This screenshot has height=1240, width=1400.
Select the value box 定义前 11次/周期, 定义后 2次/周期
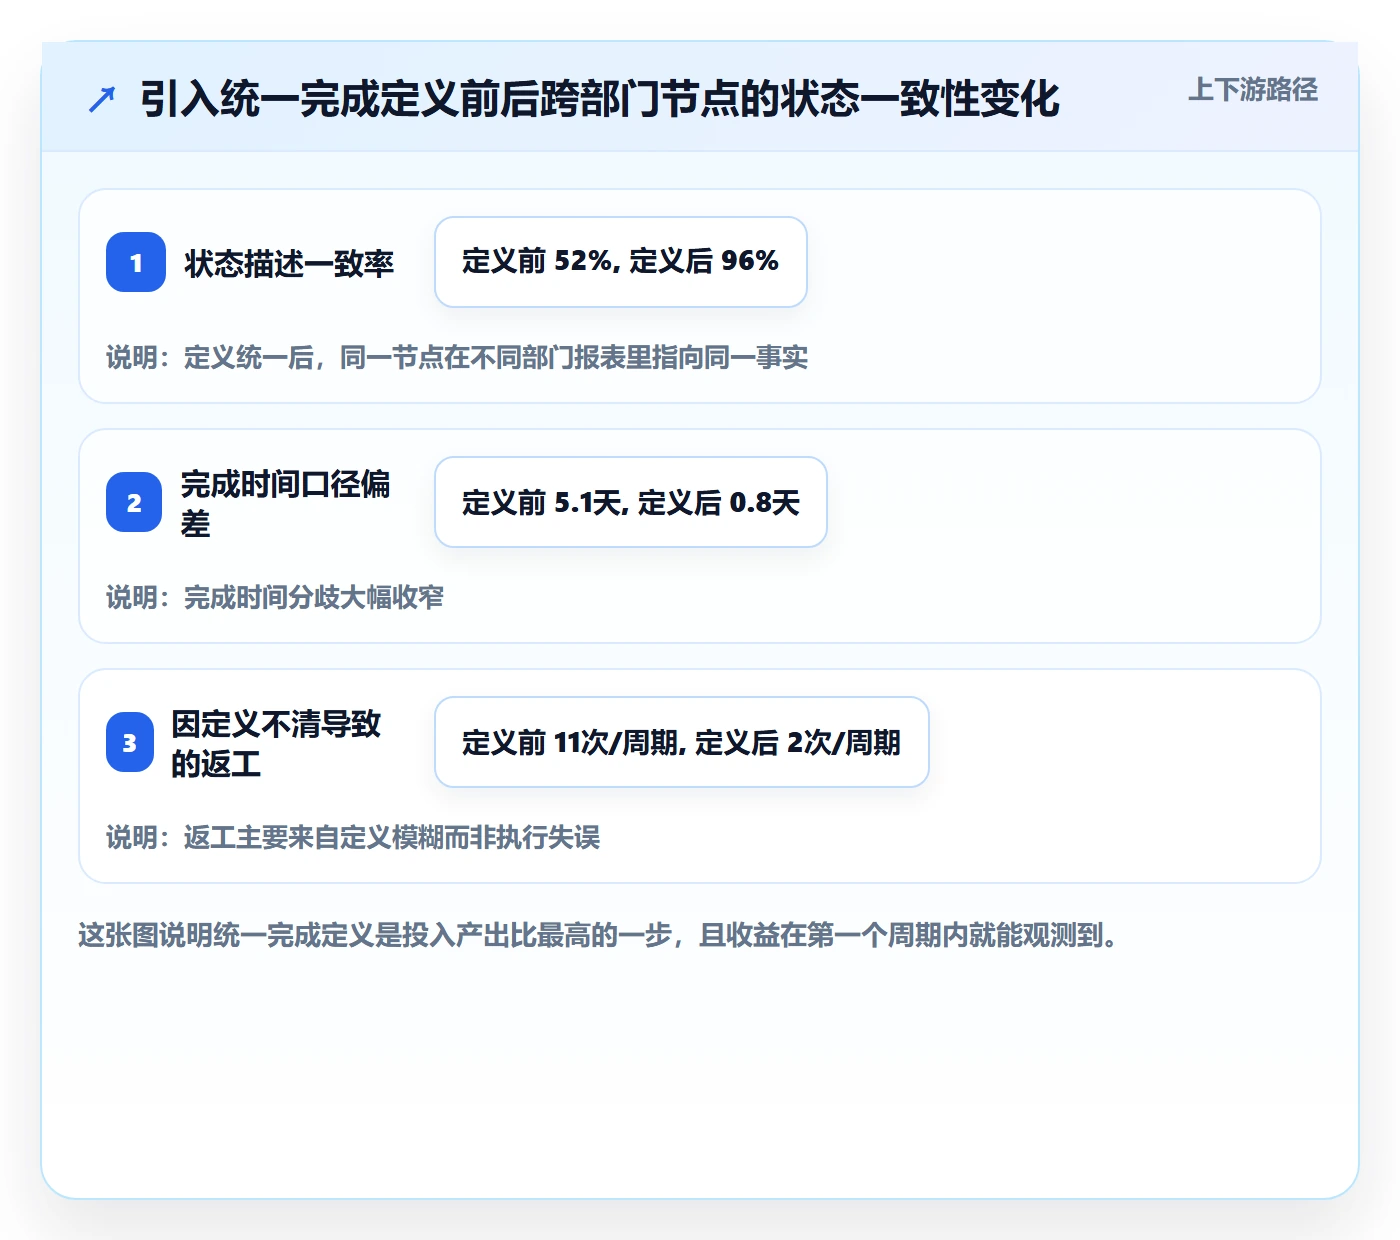682,742
